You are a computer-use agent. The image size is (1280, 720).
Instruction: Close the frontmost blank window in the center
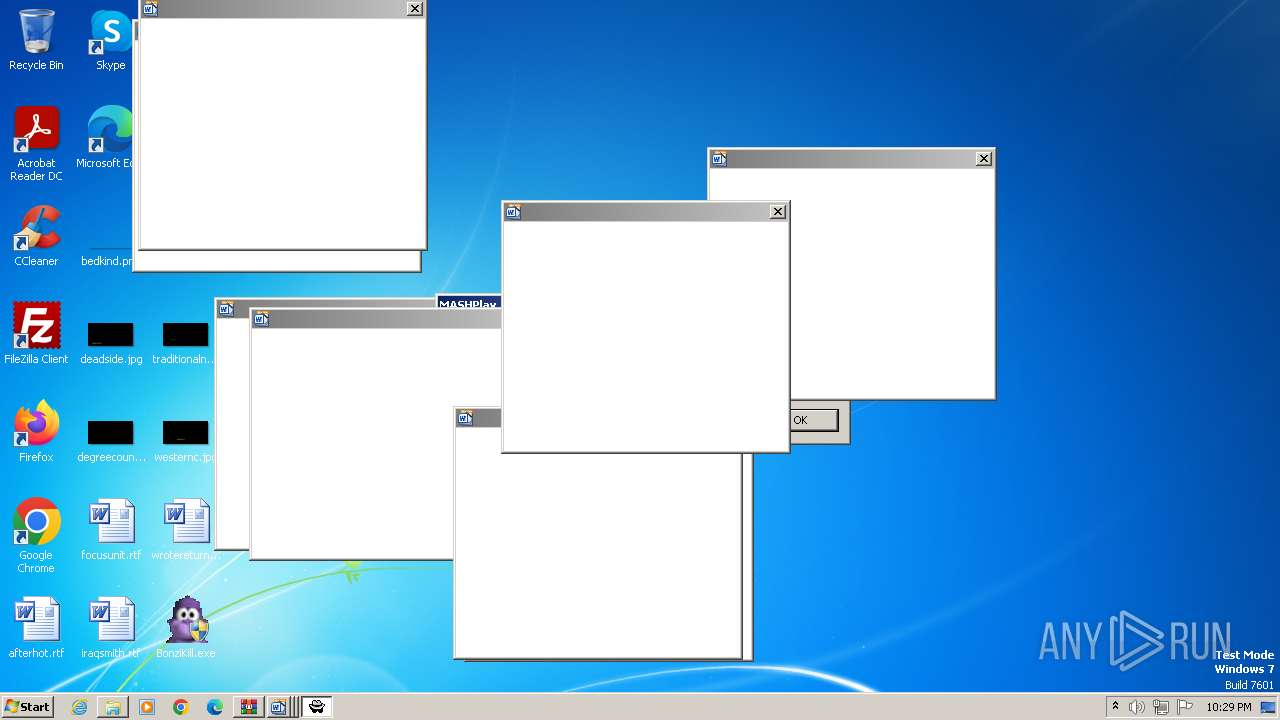(x=778, y=212)
